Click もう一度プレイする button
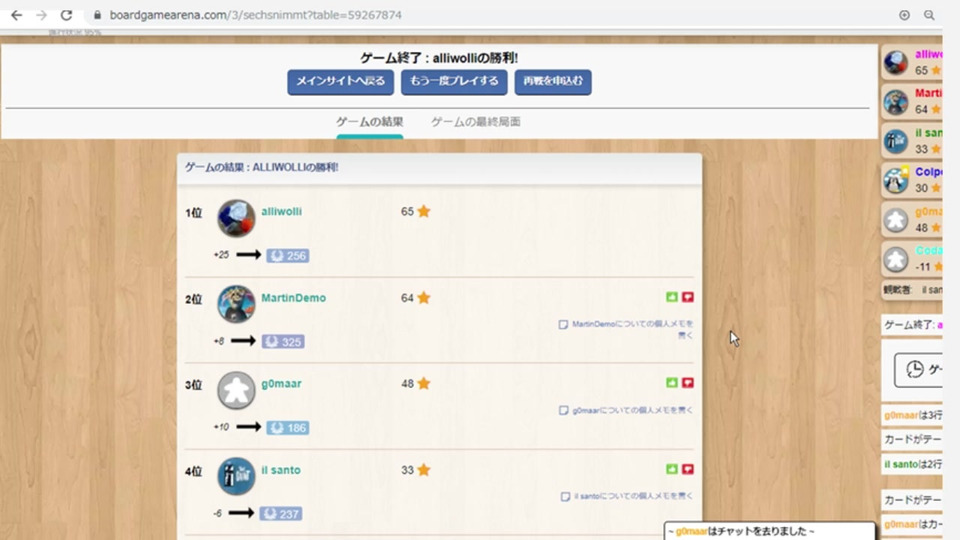The width and height of the screenshot is (960, 540). [454, 81]
